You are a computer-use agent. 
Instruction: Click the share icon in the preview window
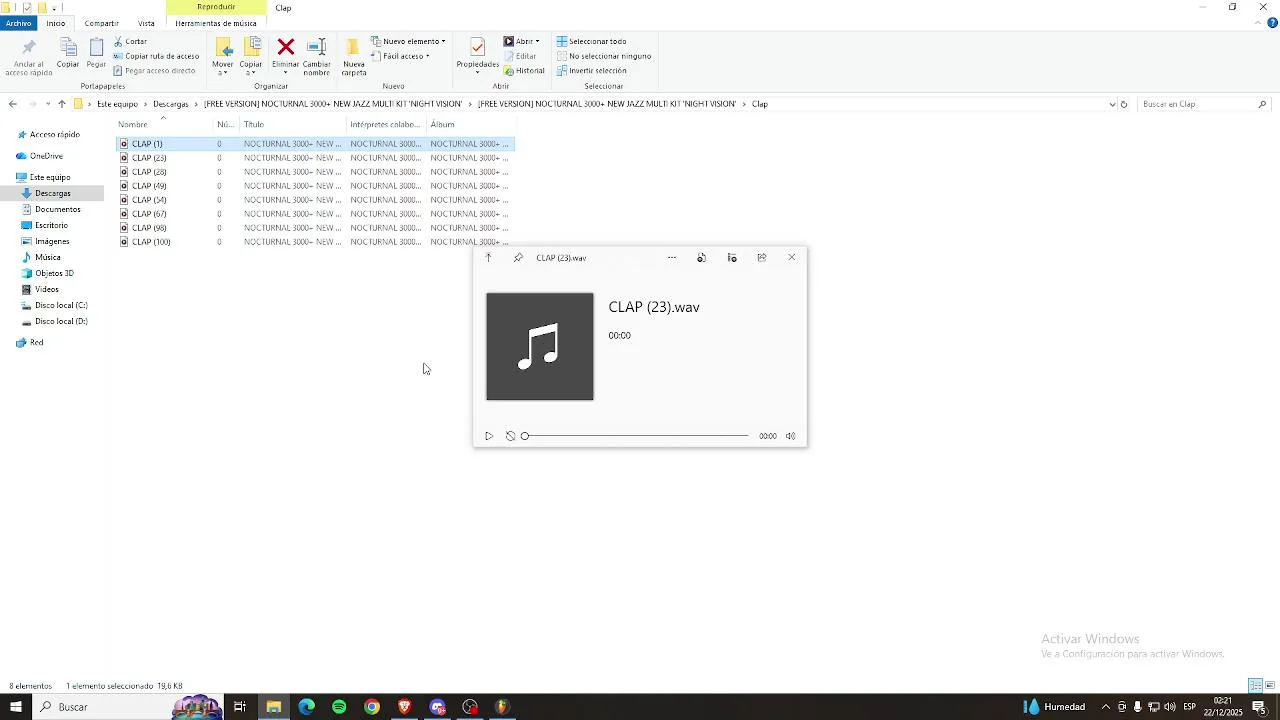point(762,258)
